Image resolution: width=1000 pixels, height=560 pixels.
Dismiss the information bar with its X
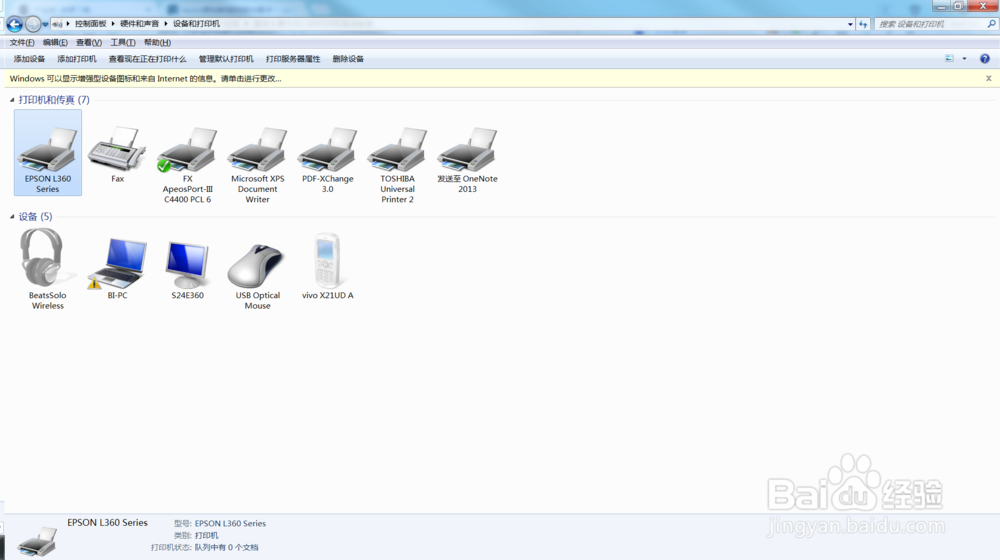(989, 78)
